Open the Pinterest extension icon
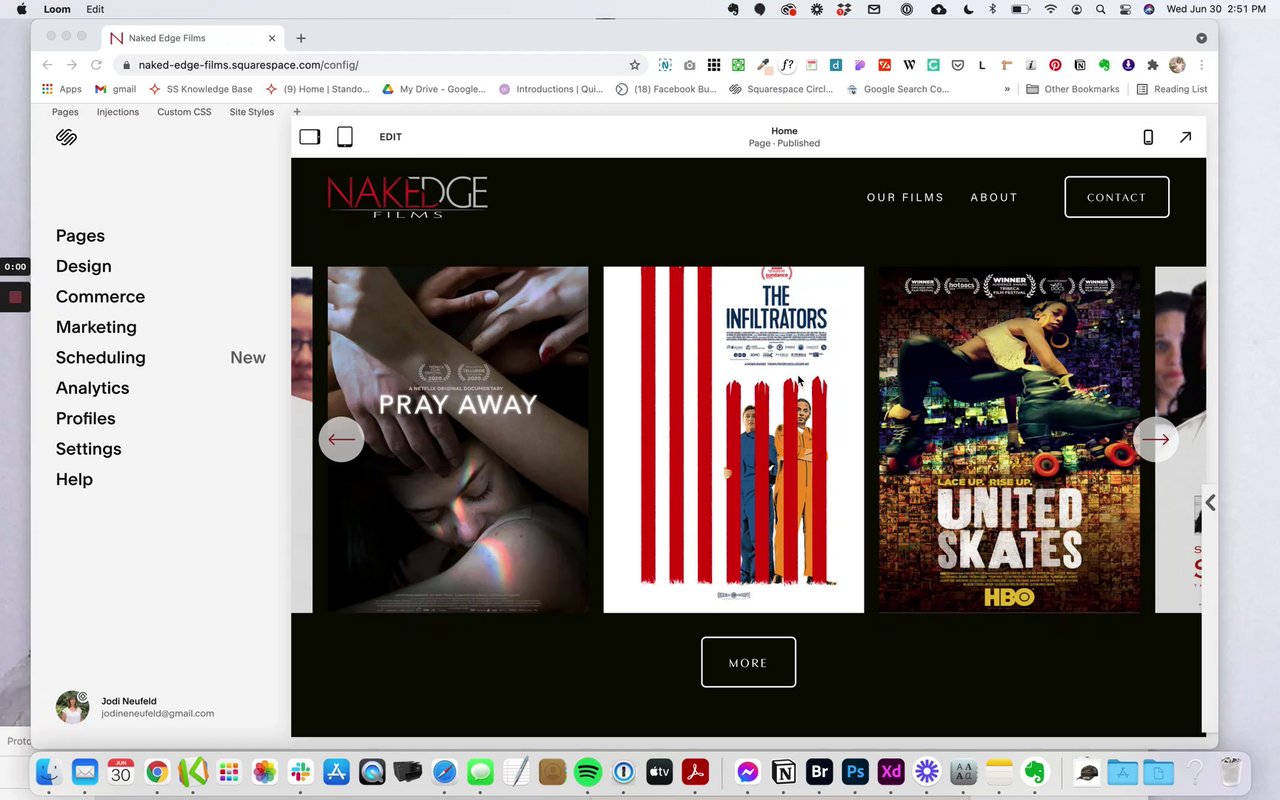1280x800 pixels. (x=1055, y=65)
